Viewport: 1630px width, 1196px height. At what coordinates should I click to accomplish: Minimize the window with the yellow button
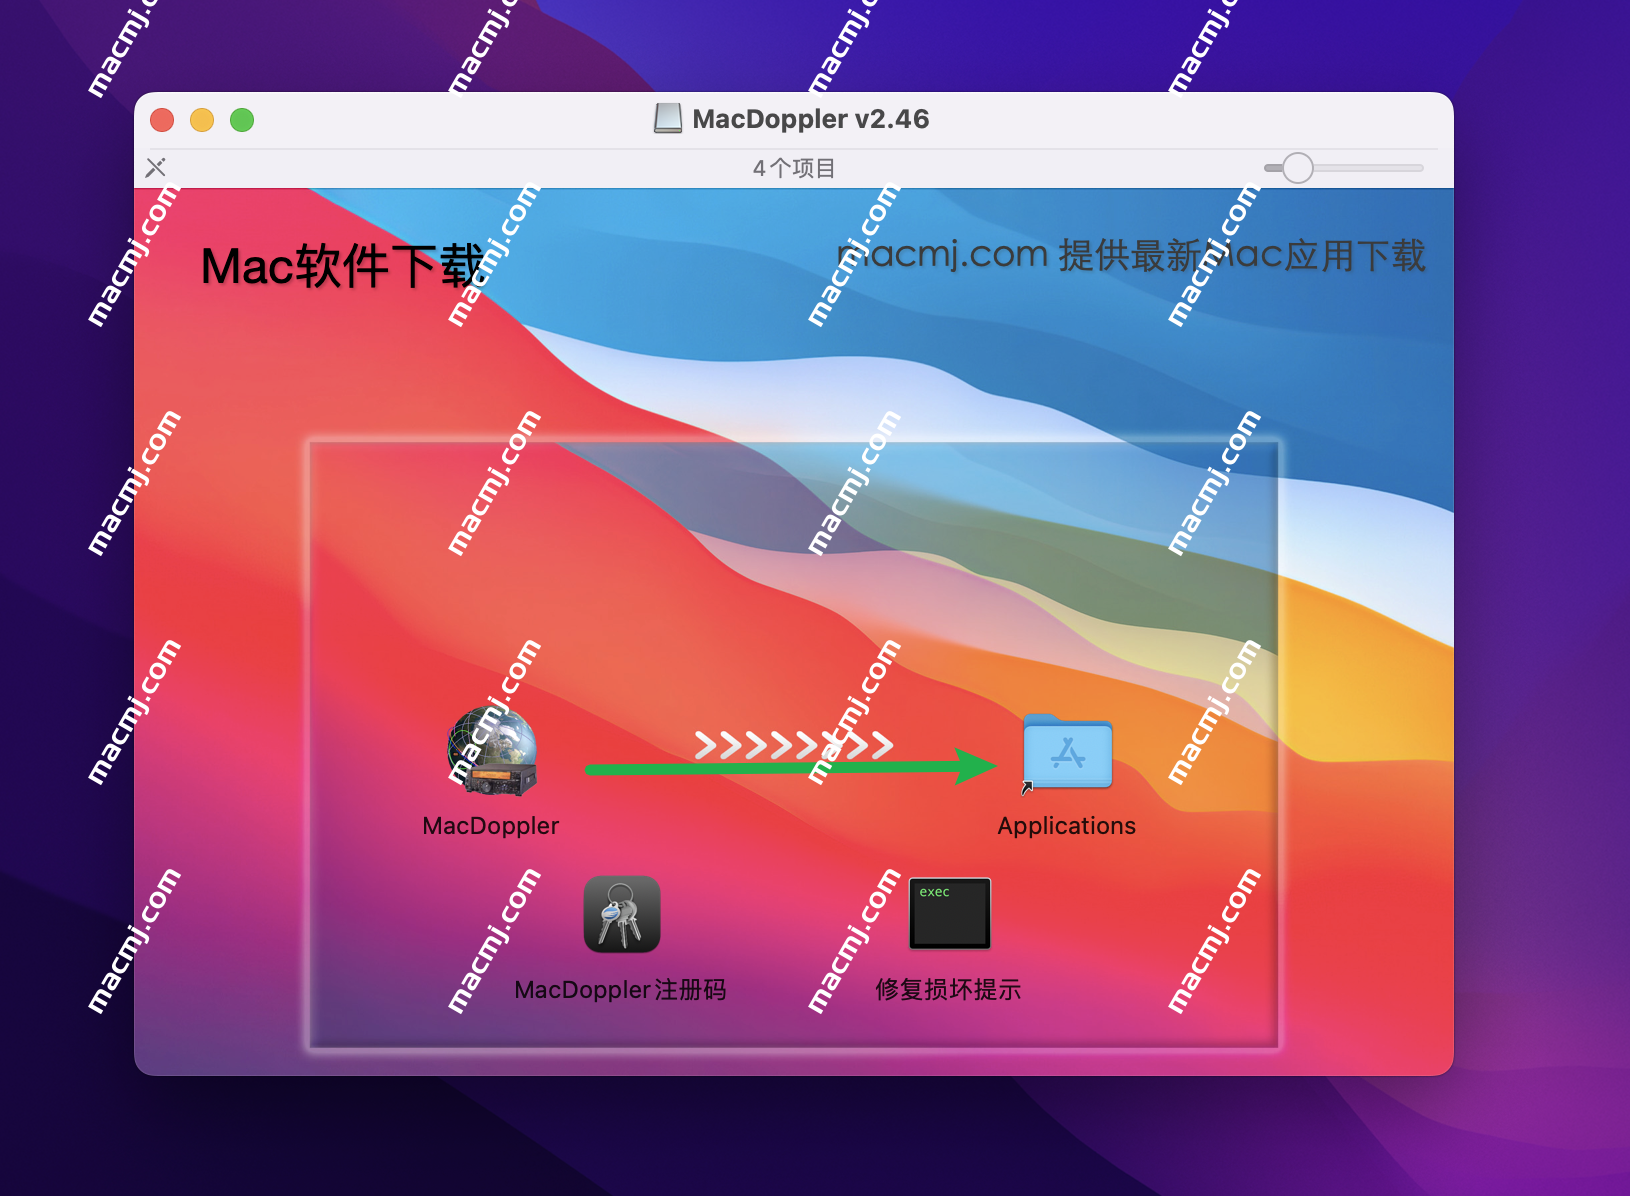pyautogui.click(x=202, y=120)
